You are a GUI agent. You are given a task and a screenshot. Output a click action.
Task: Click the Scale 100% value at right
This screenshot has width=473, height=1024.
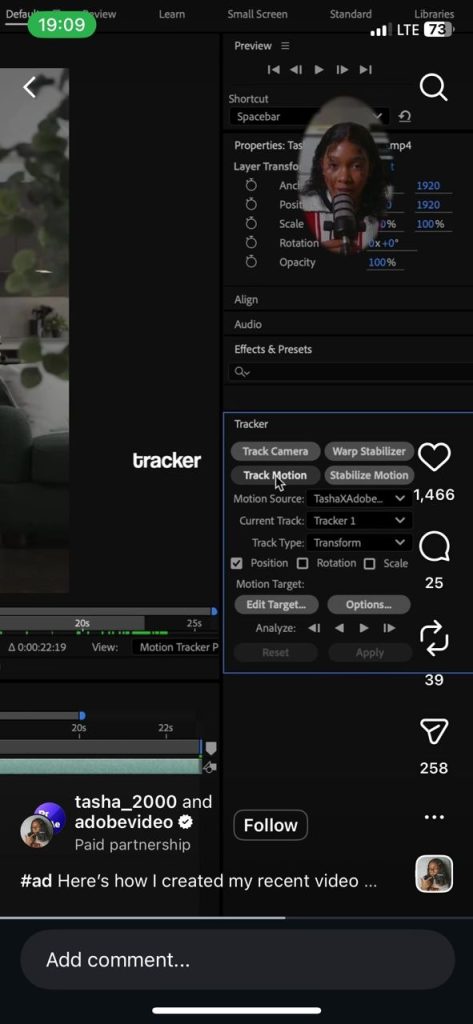coord(431,224)
